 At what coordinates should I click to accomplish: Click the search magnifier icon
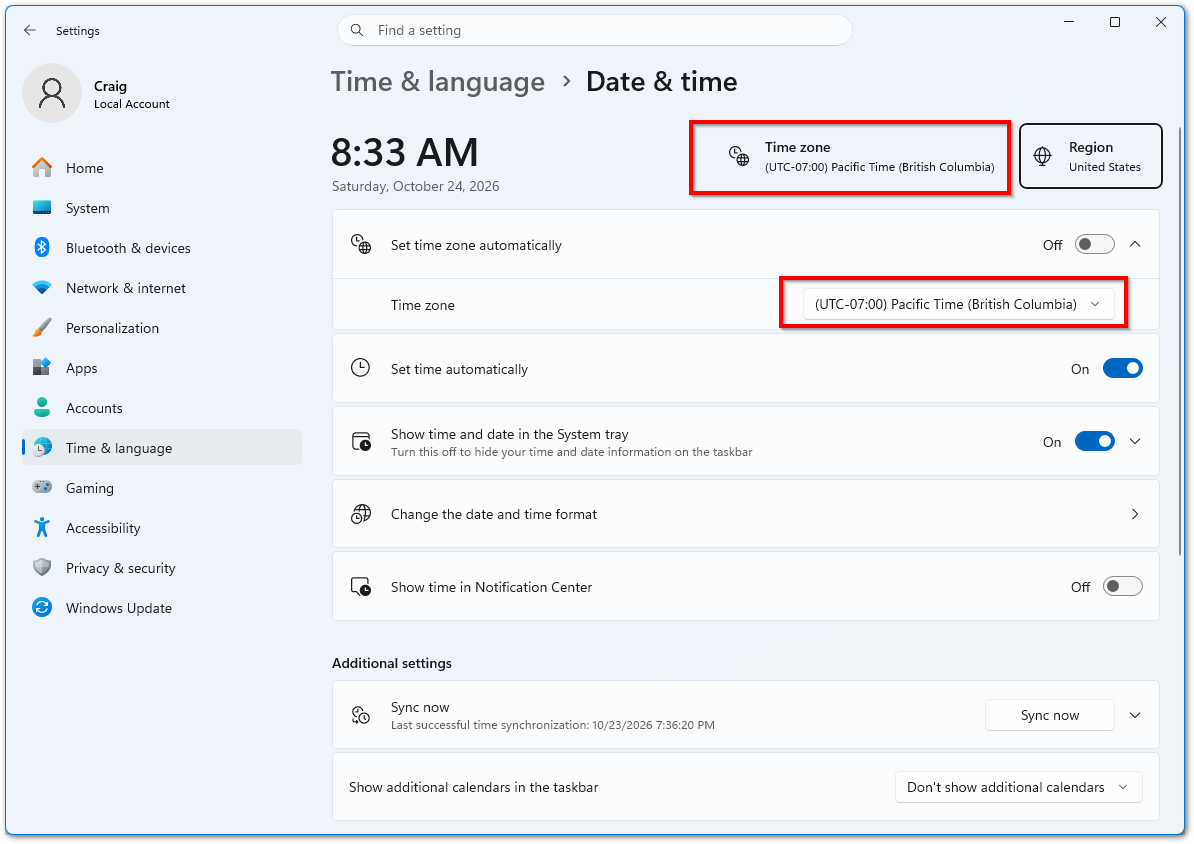pos(356,30)
